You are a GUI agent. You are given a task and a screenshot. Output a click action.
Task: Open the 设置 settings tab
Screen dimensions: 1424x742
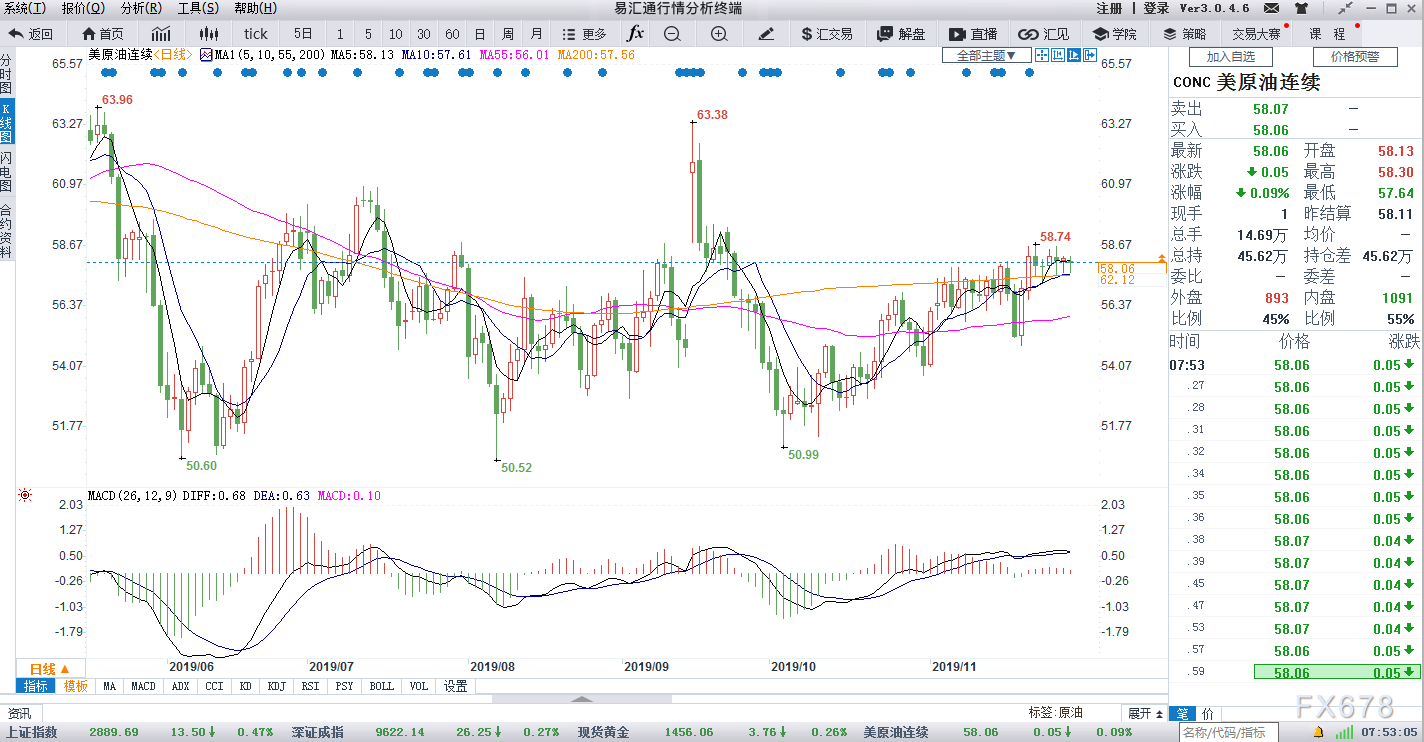click(x=455, y=686)
